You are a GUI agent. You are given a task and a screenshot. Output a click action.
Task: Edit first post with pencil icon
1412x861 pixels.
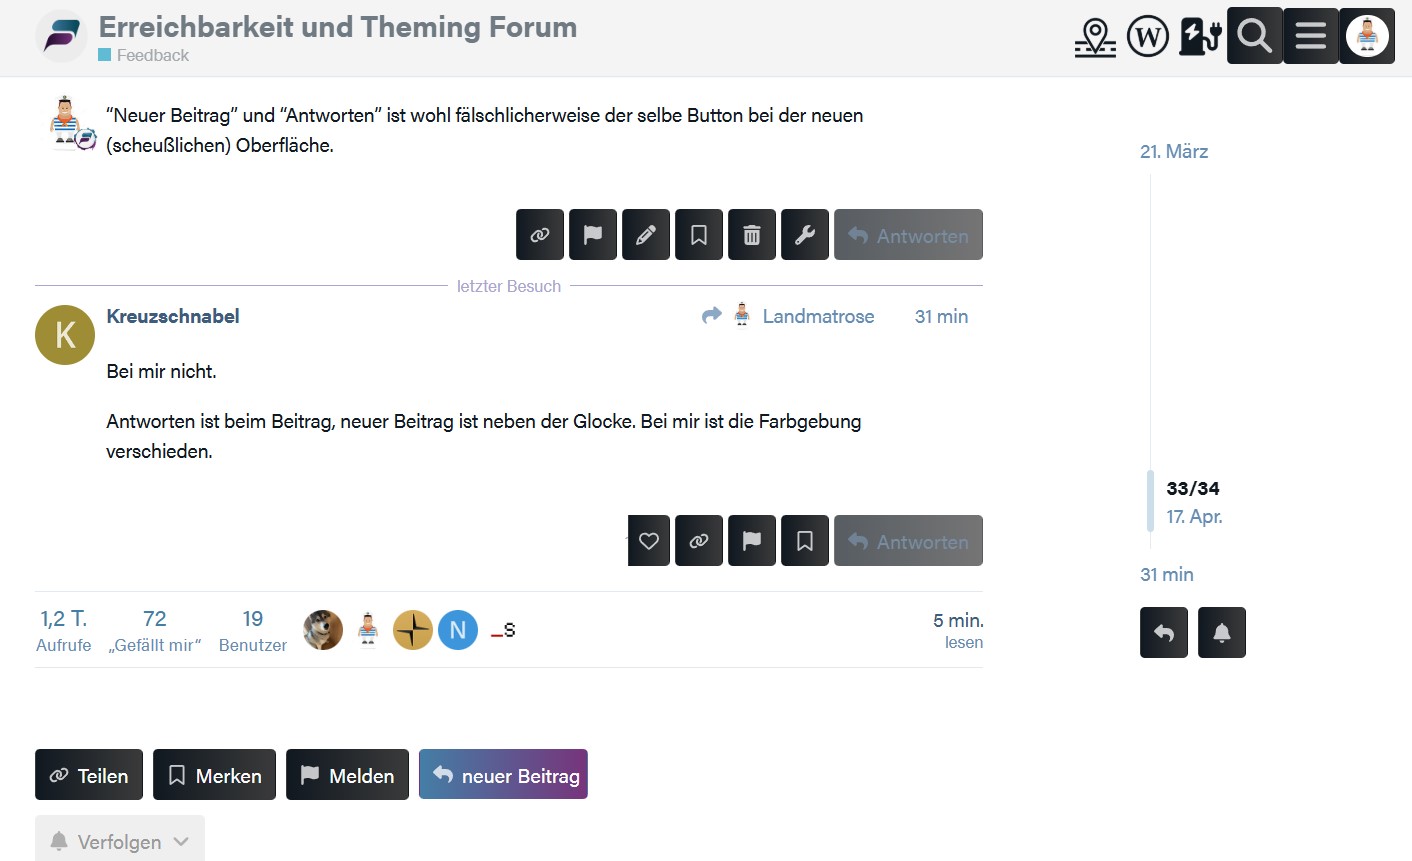click(646, 235)
